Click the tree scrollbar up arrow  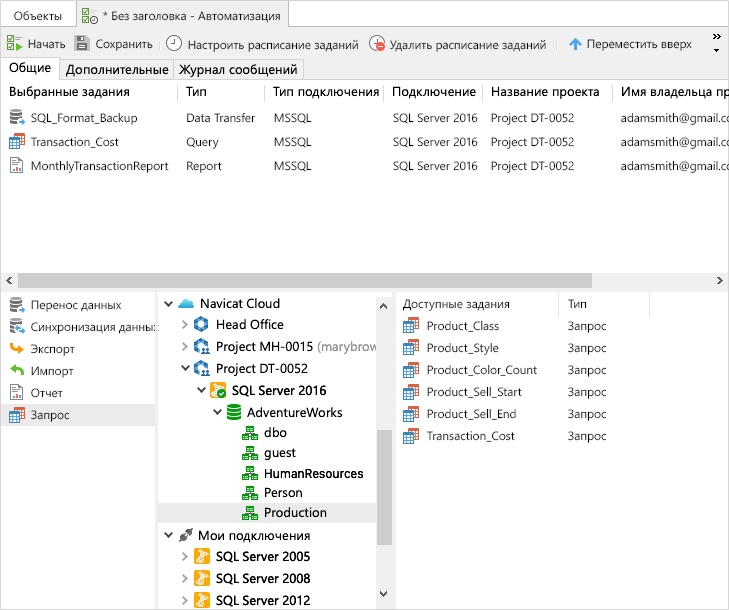[x=384, y=306]
